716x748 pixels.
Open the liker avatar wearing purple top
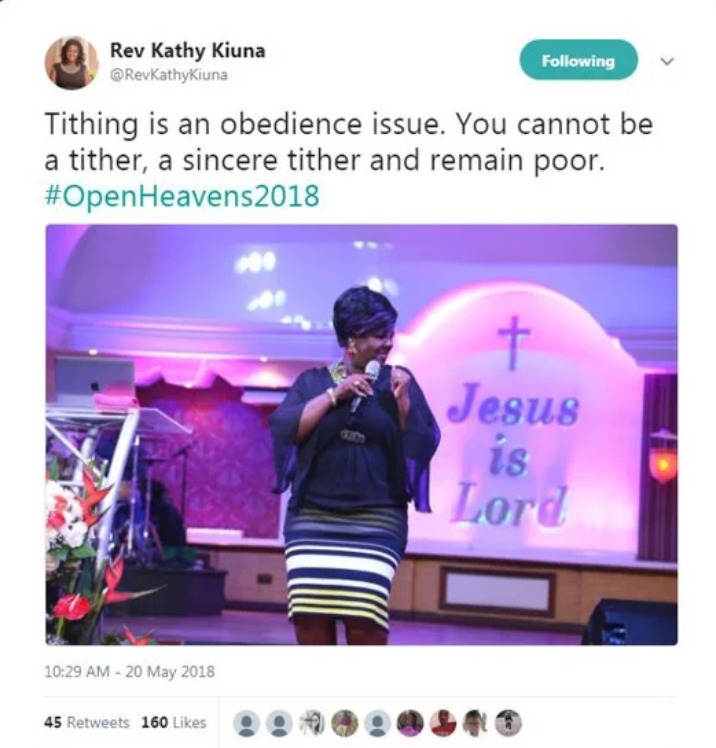pyautogui.click(x=410, y=723)
